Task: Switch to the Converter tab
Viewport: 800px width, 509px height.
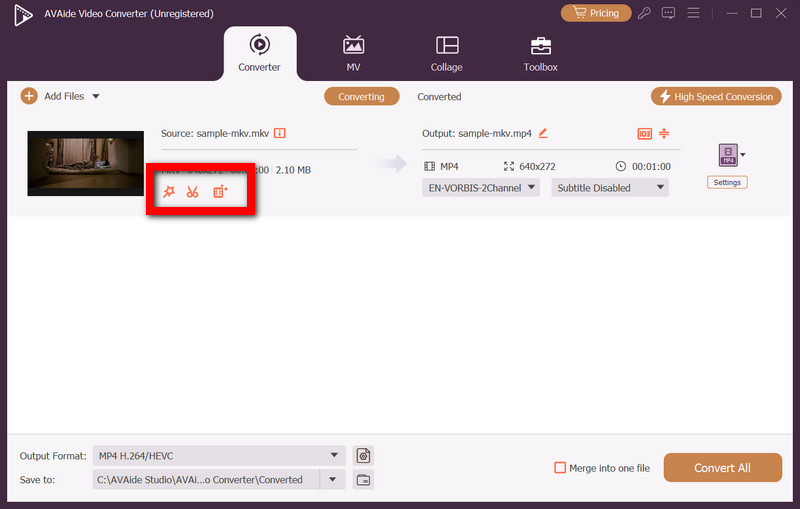Action: pyautogui.click(x=259, y=54)
